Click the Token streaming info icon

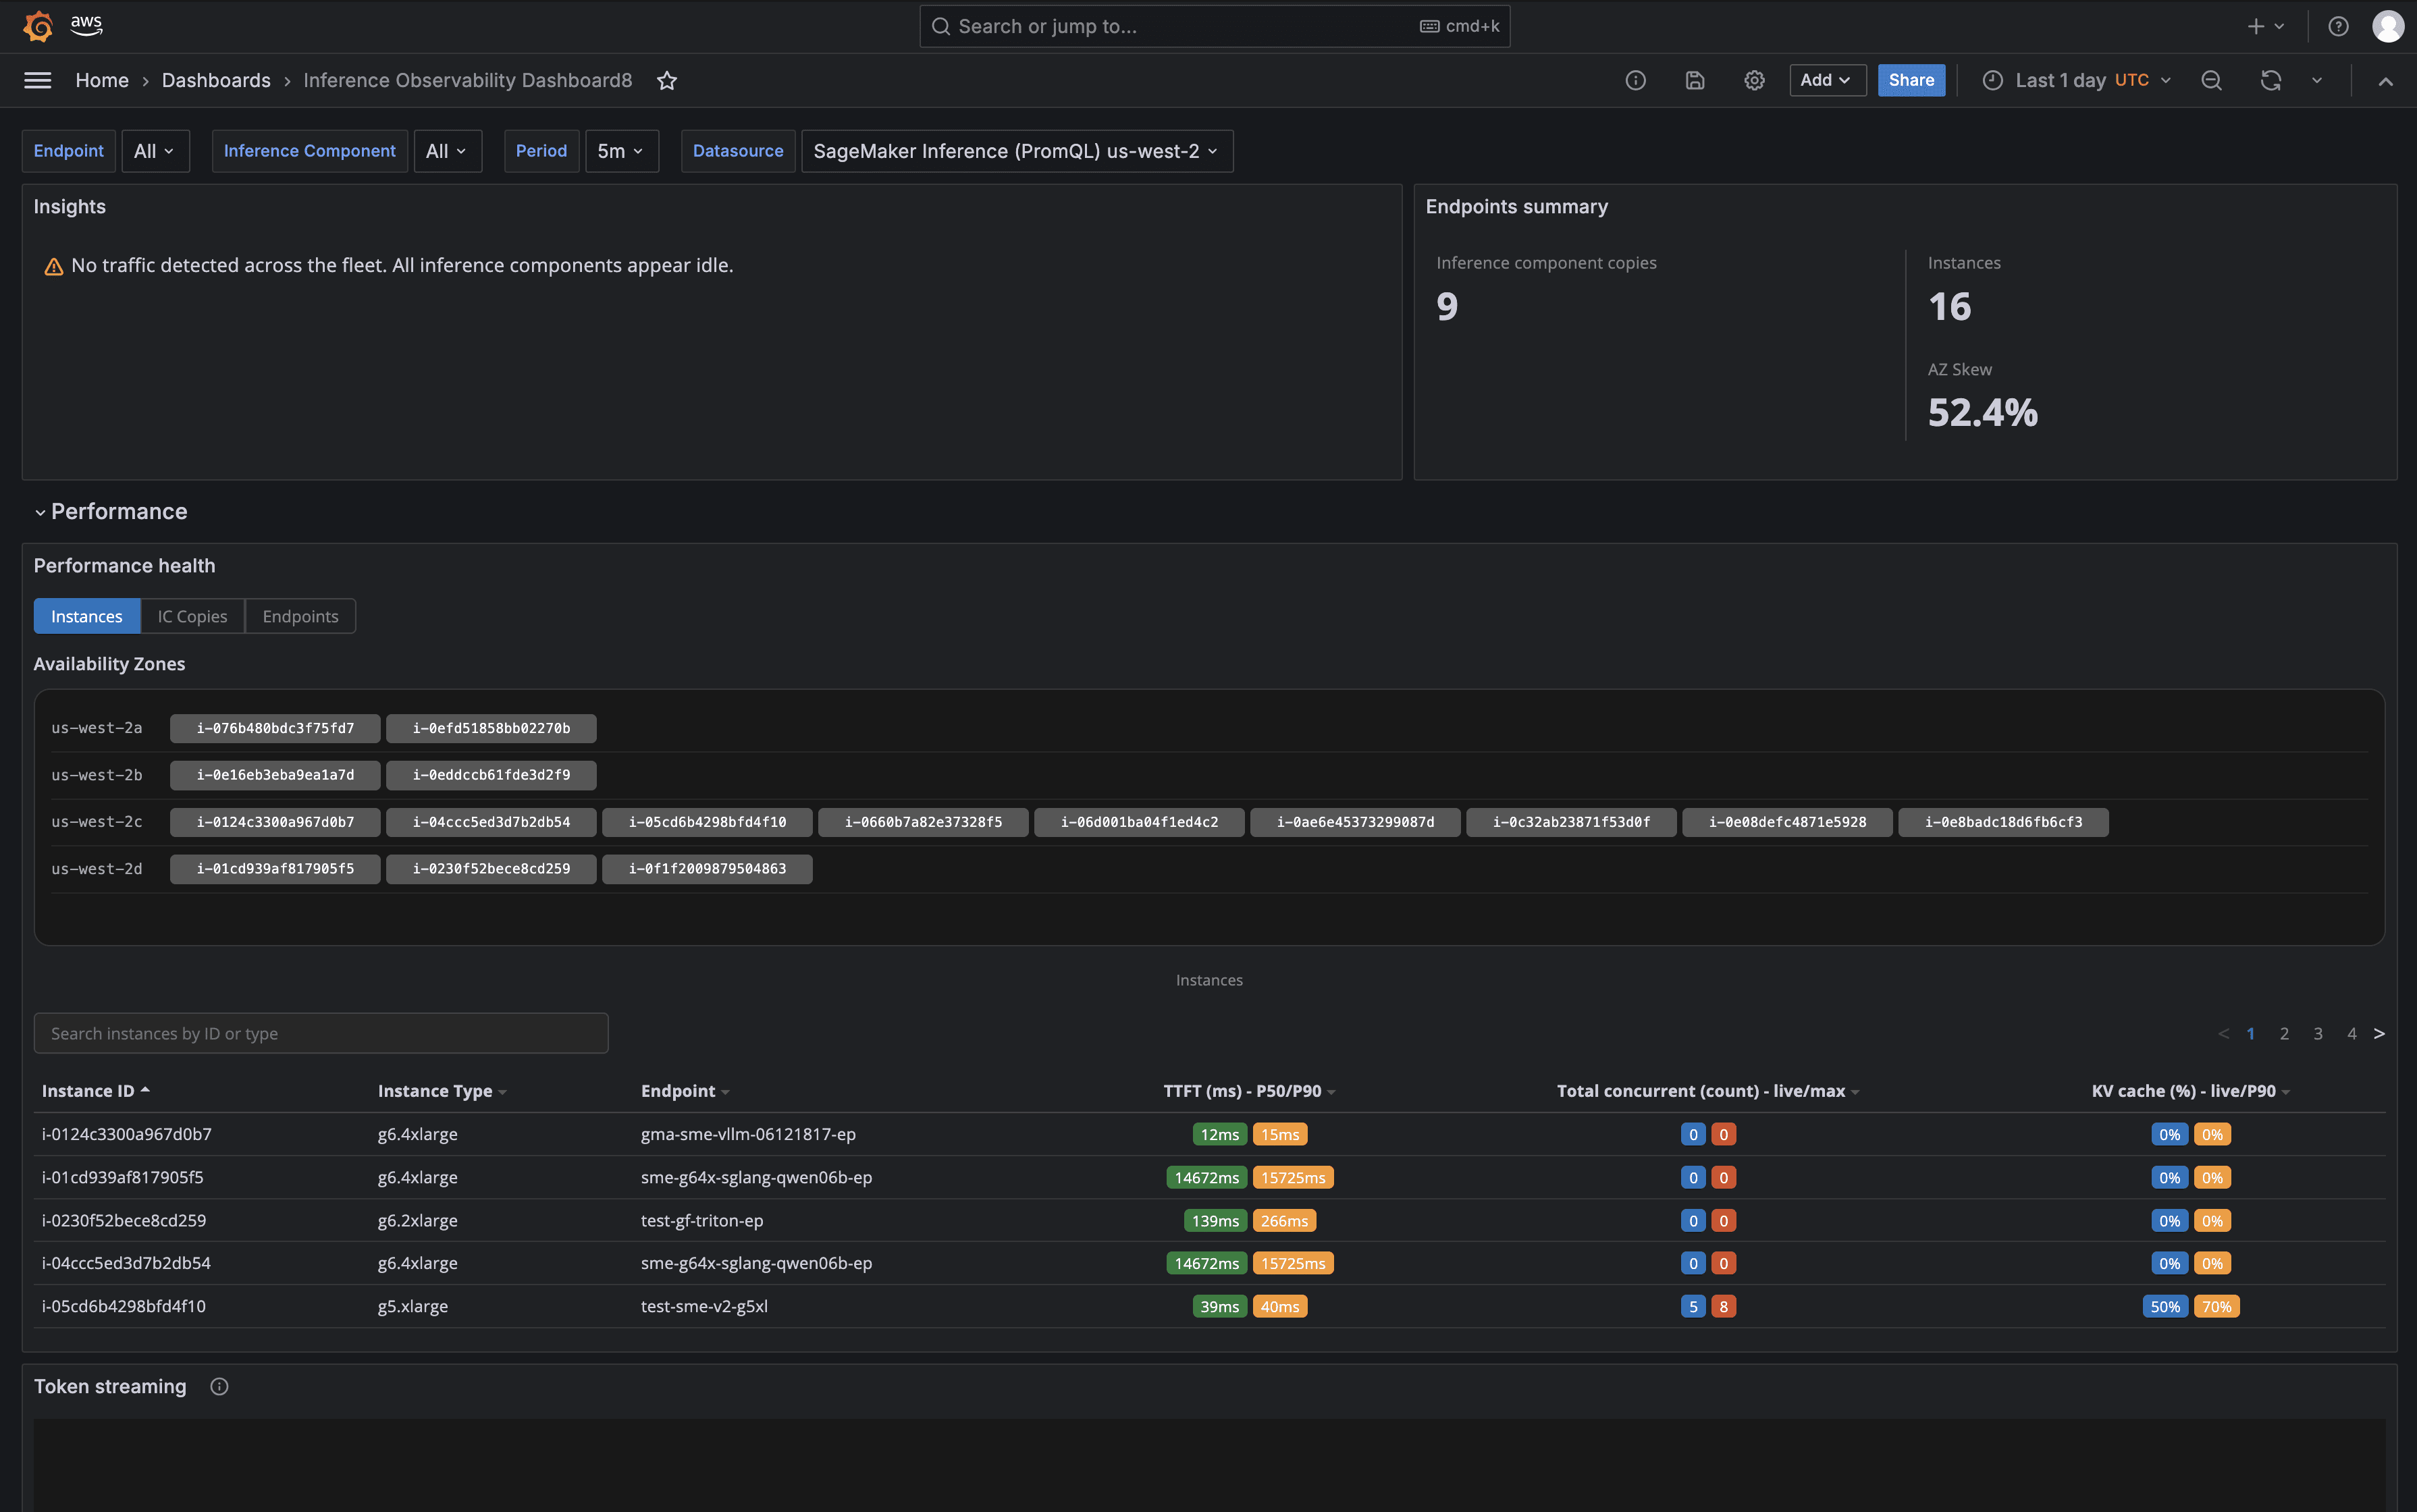pyautogui.click(x=219, y=1386)
